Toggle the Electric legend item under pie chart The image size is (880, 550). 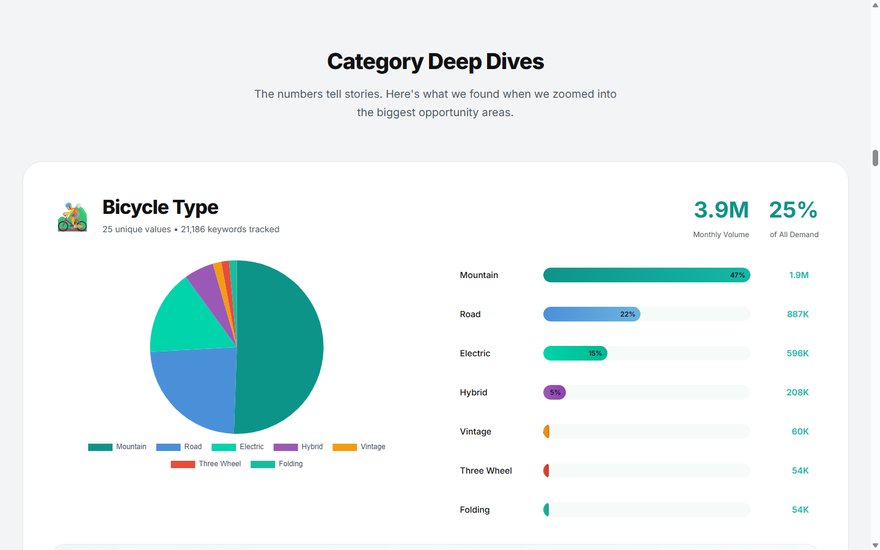click(x=237, y=447)
